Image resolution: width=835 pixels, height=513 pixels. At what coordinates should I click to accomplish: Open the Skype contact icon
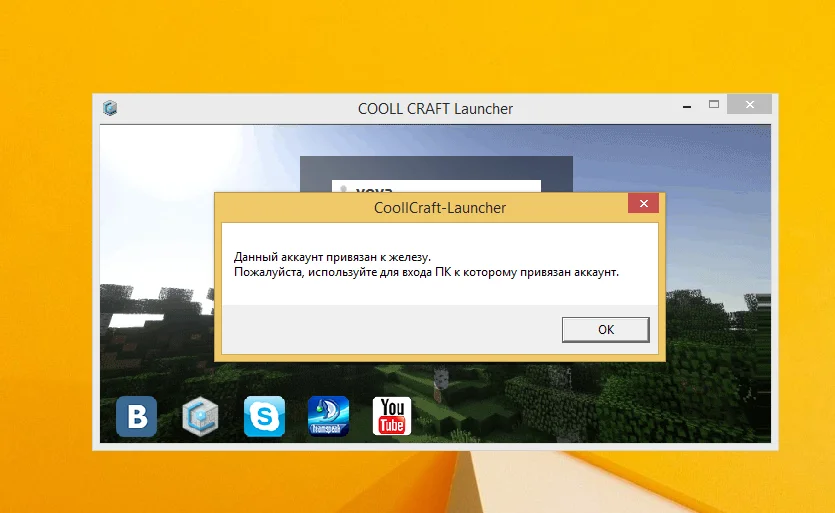[x=264, y=416]
